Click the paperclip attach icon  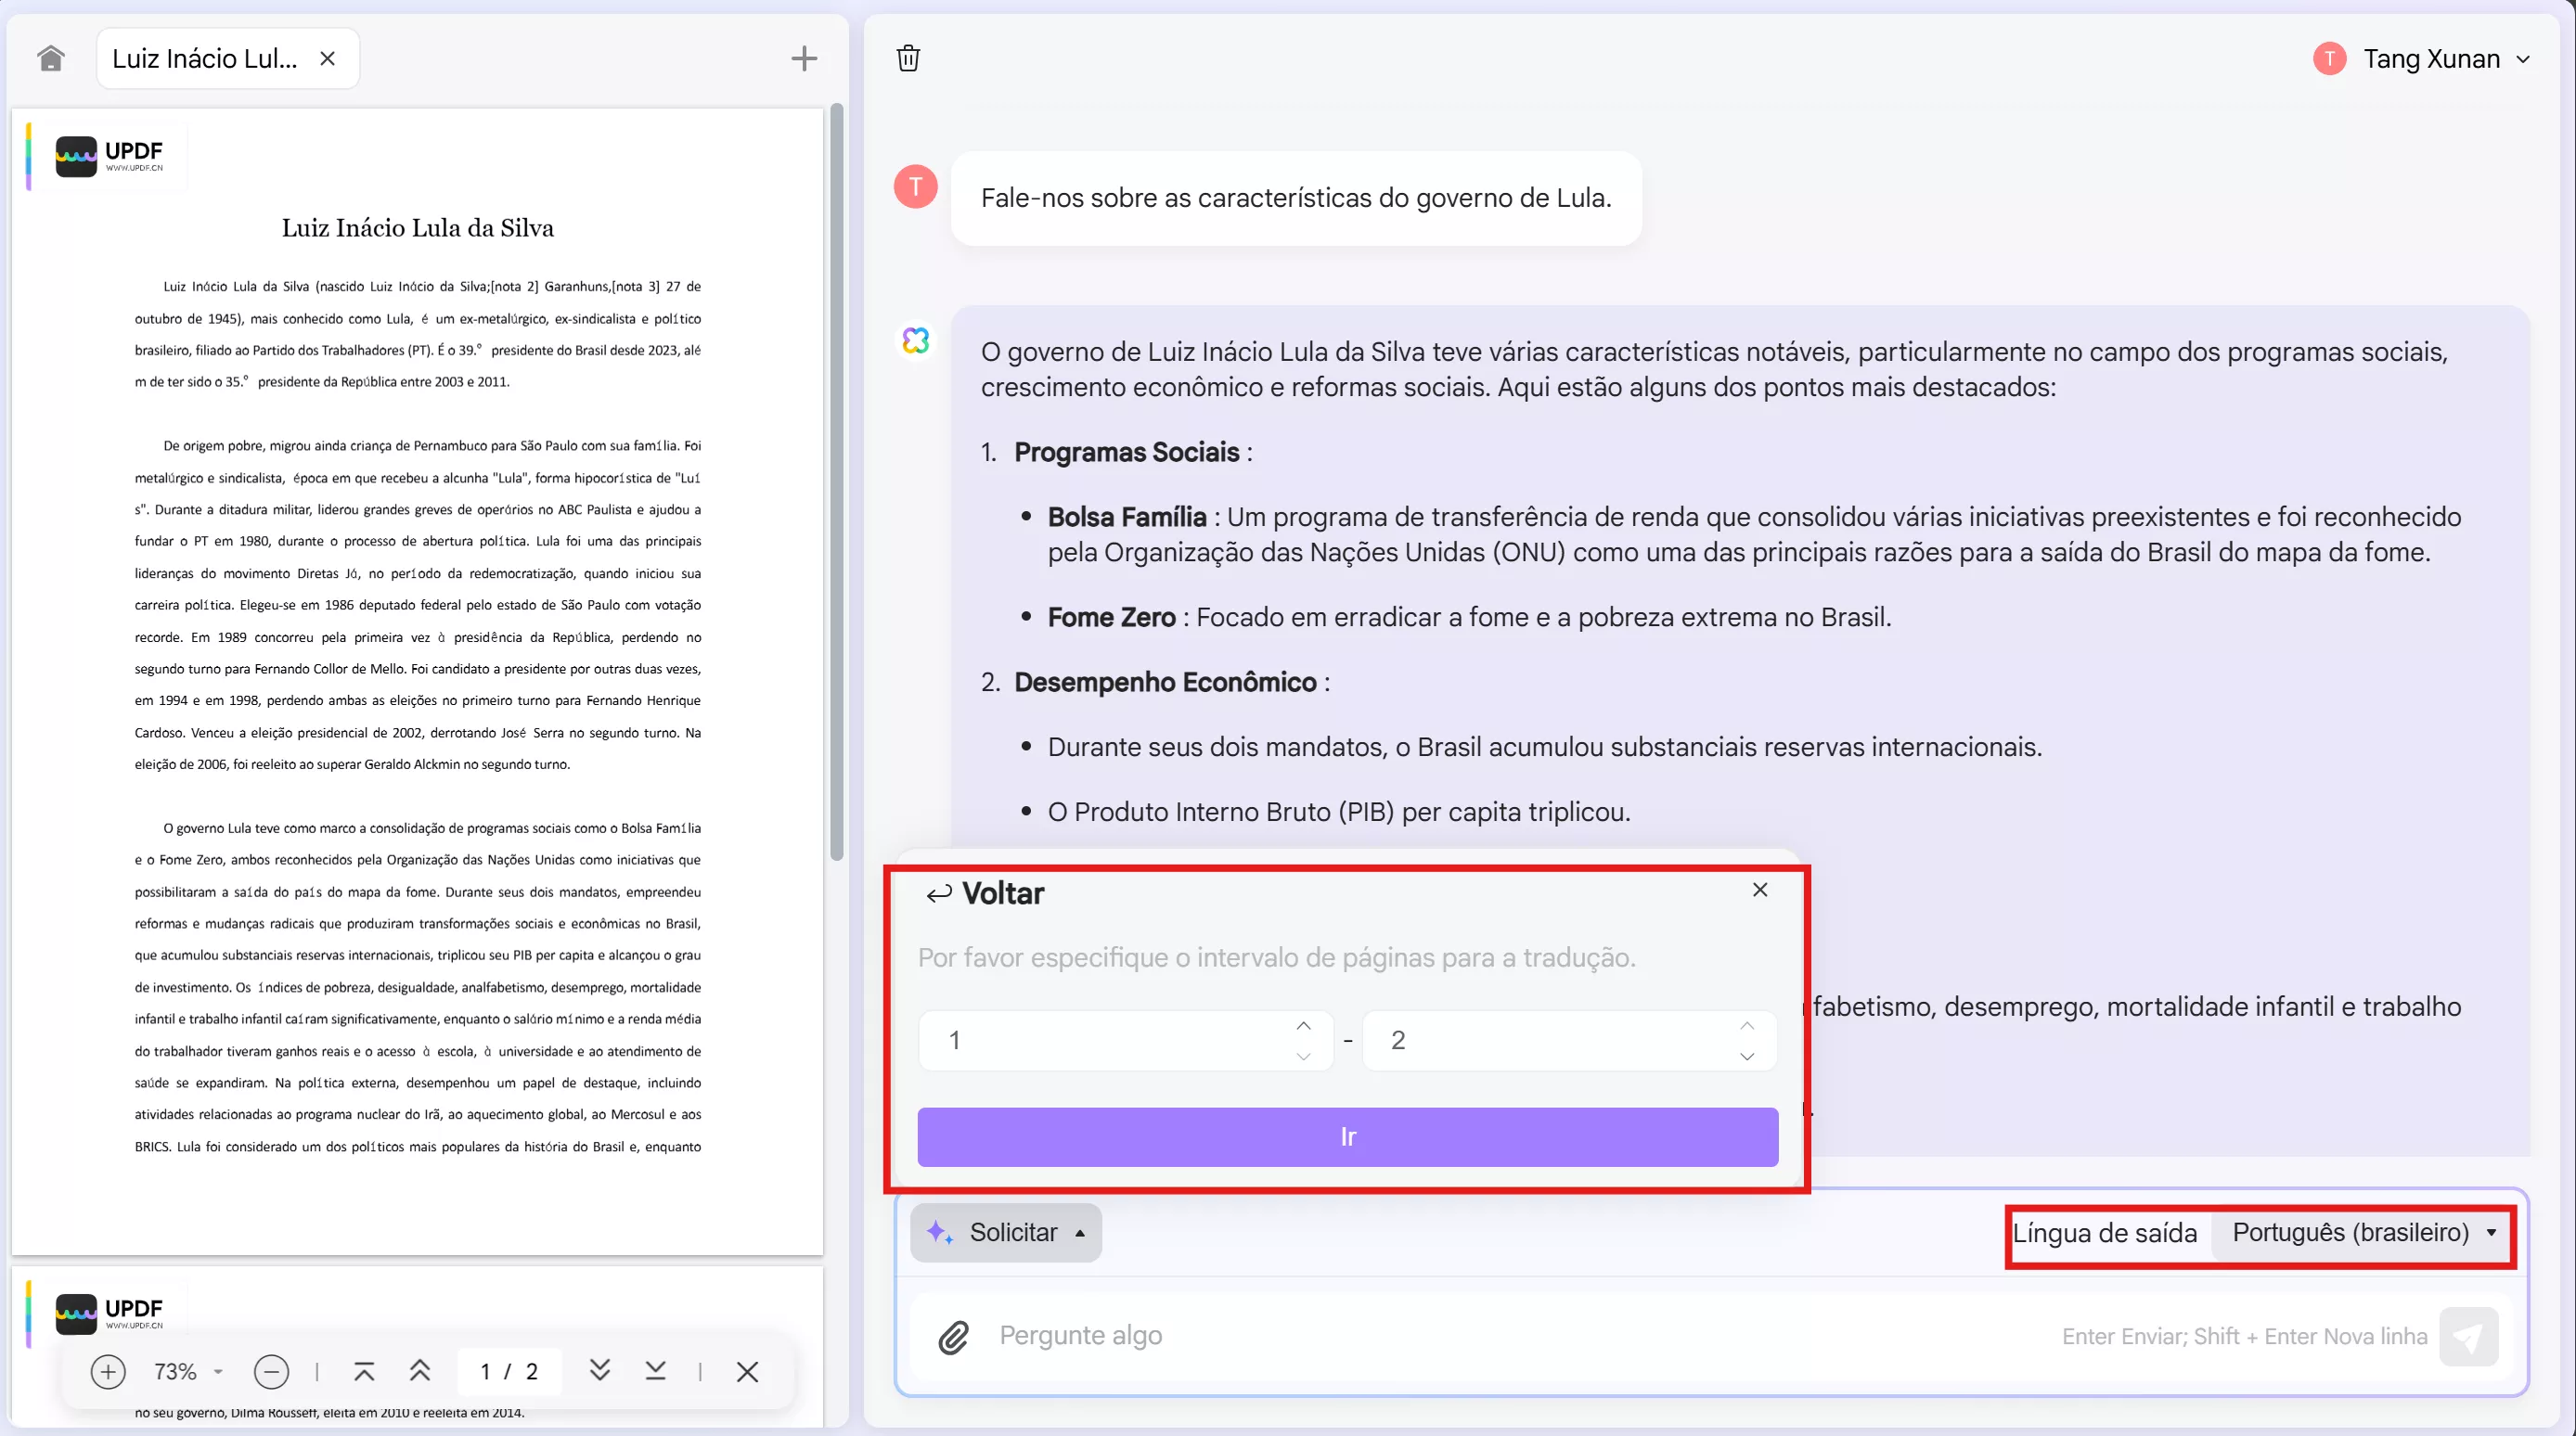pyautogui.click(x=953, y=1337)
